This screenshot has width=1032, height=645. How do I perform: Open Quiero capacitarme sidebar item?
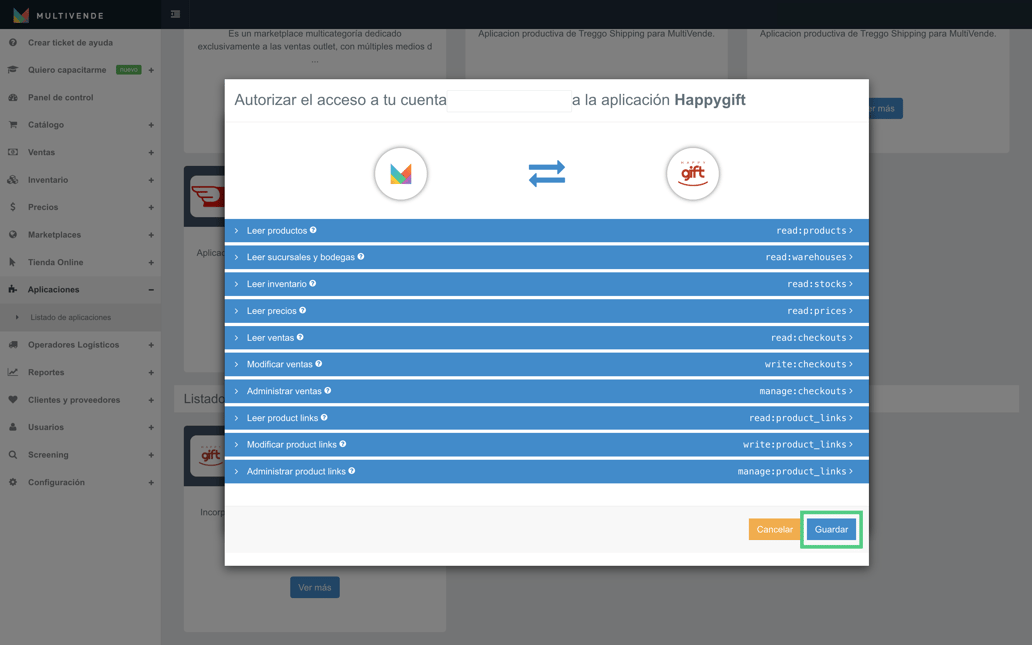[x=66, y=70]
